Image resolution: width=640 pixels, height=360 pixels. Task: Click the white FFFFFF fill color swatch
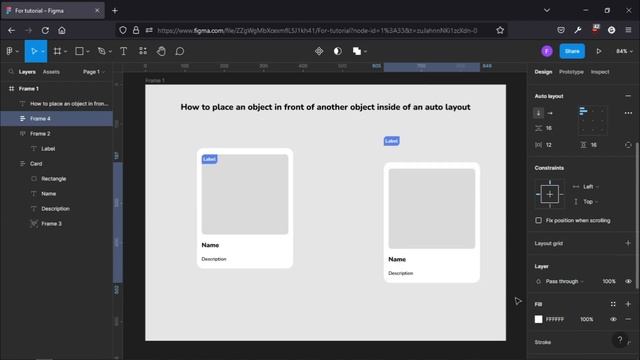(538, 319)
